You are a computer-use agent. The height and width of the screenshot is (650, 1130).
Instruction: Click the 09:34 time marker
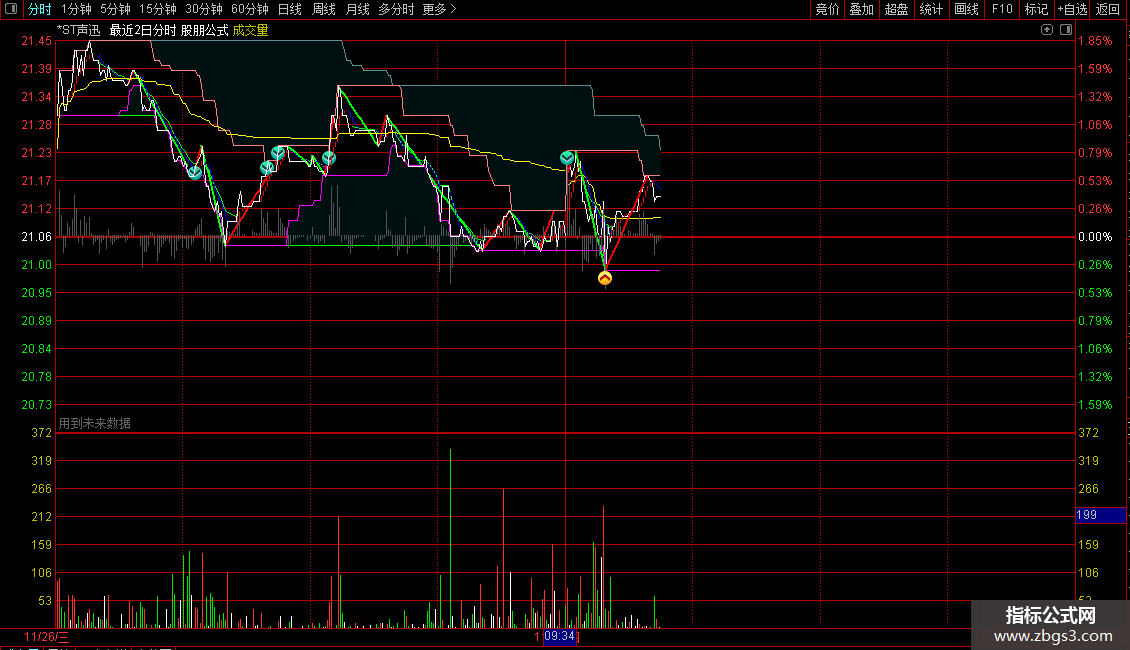pyautogui.click(x=559, y=636)
